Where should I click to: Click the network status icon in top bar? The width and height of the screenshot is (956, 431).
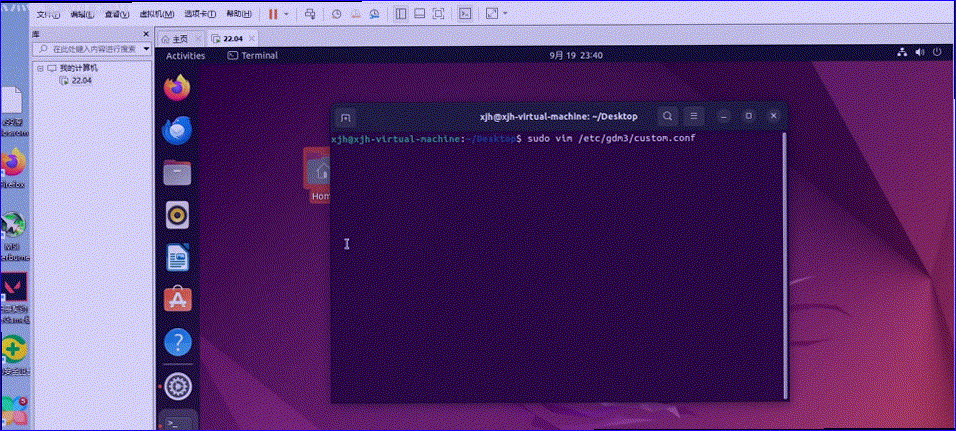(x=904, y=54)
